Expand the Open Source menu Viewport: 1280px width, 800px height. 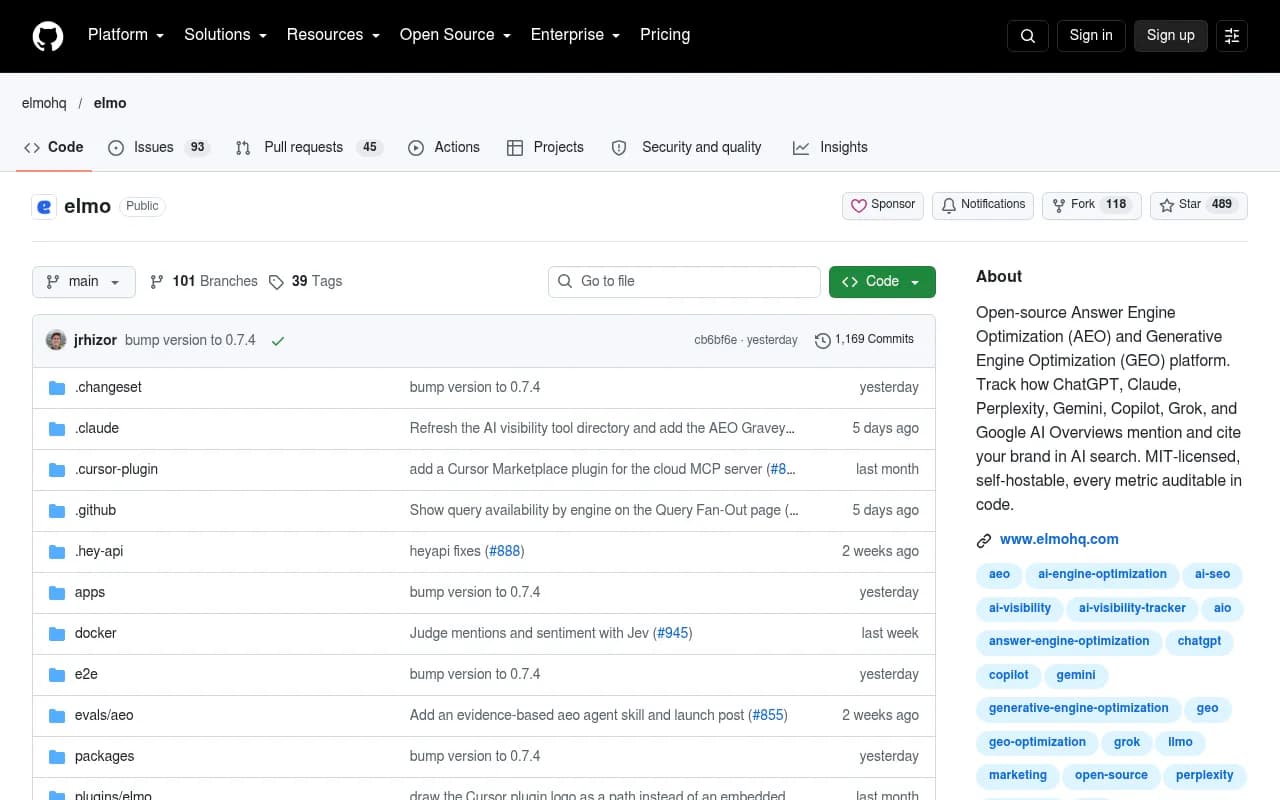(x=455, y=35)
